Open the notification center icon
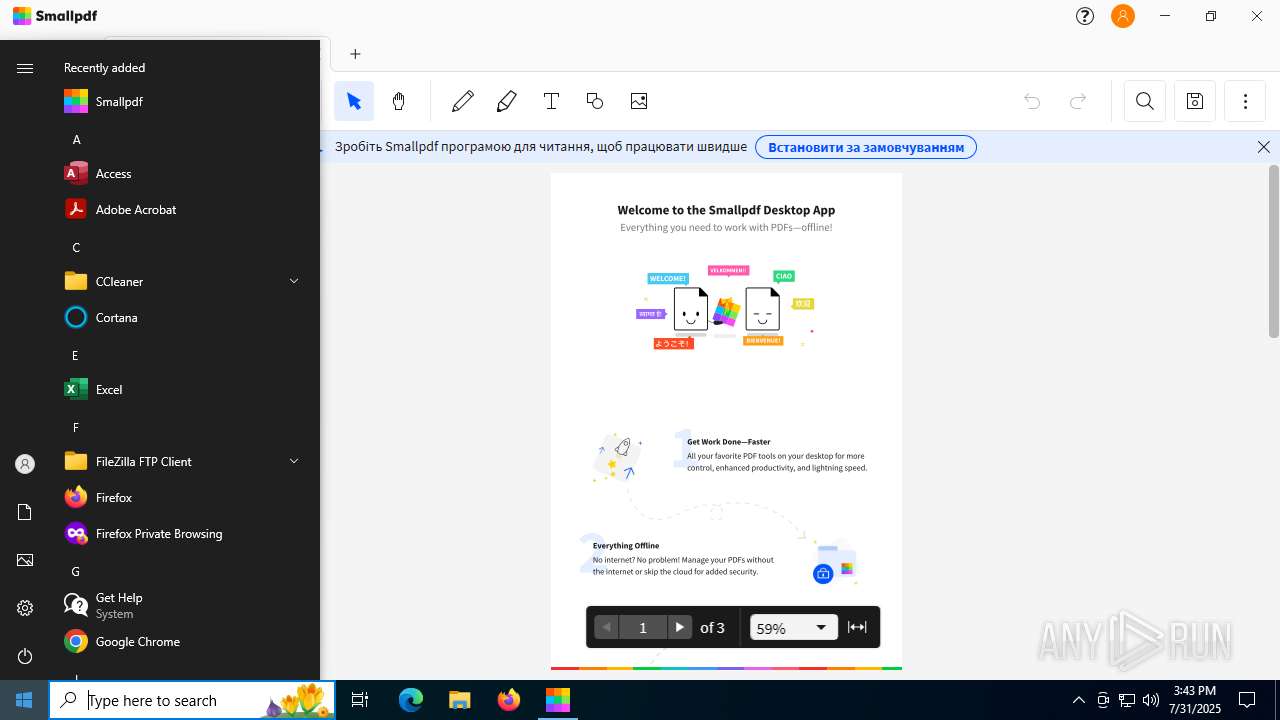 tap(1247, 700)
